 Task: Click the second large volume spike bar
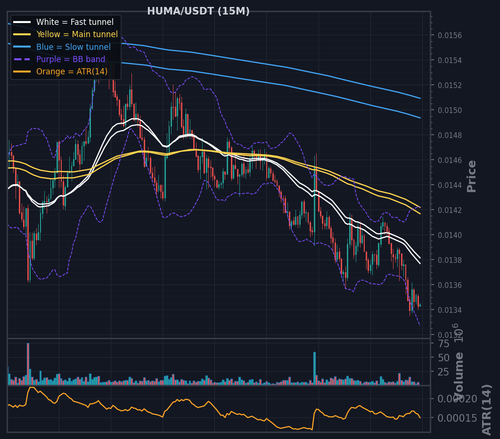pos(314,368)
